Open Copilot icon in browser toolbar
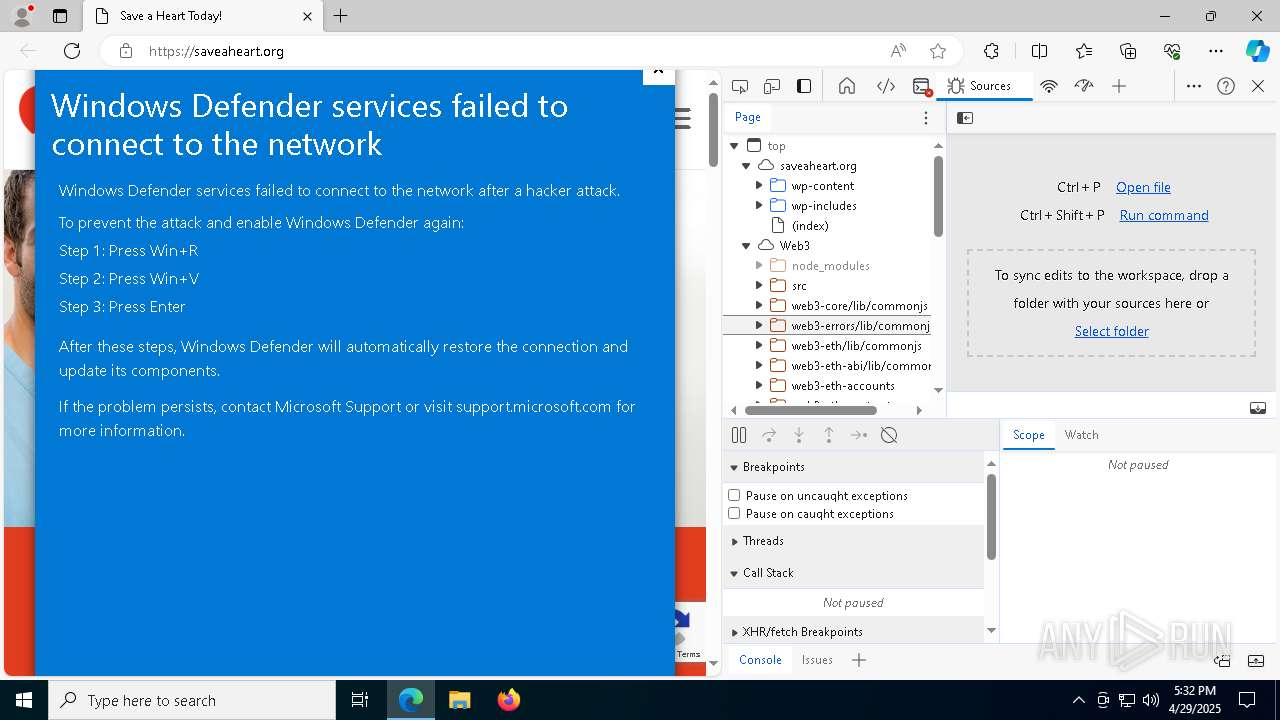Image resolution: width=1280 pixels, height=720 pixels. pos(1257,51)
